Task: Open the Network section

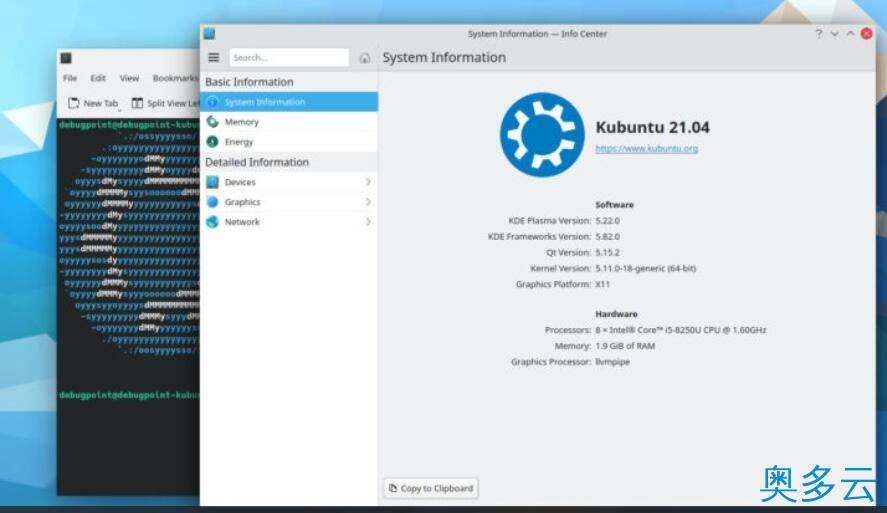Action: tap(289, 222)
